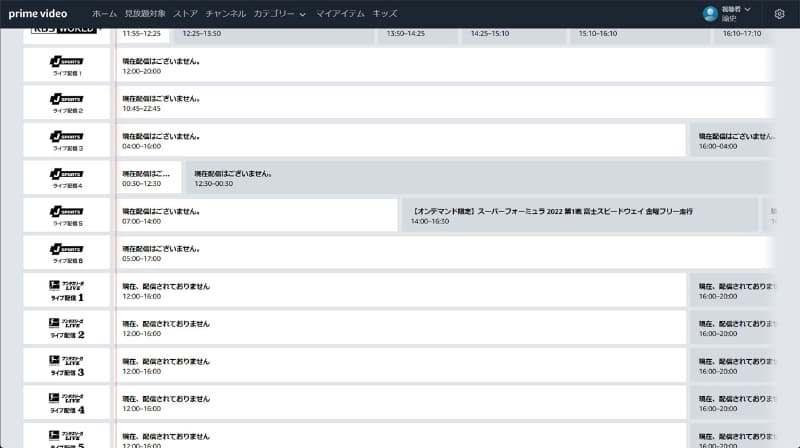
Task: Click the user profile avatar
Action: [x=710, y=14]
